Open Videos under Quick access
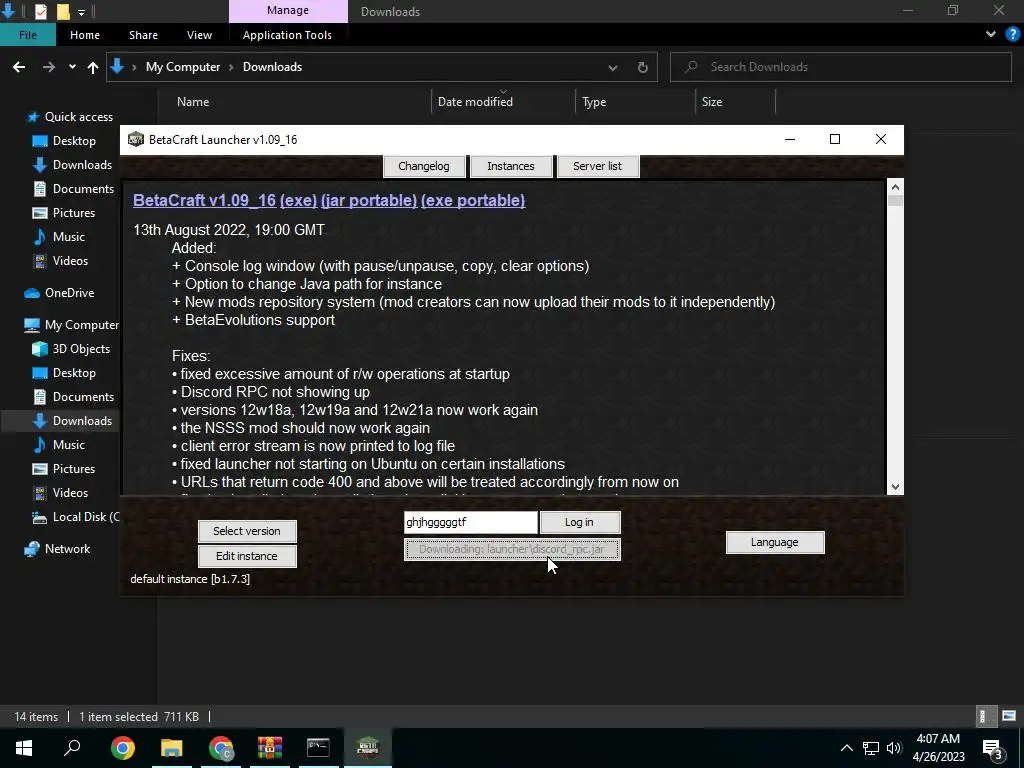The height and width of the screenshot is (768, 1024). pos(70,261)
